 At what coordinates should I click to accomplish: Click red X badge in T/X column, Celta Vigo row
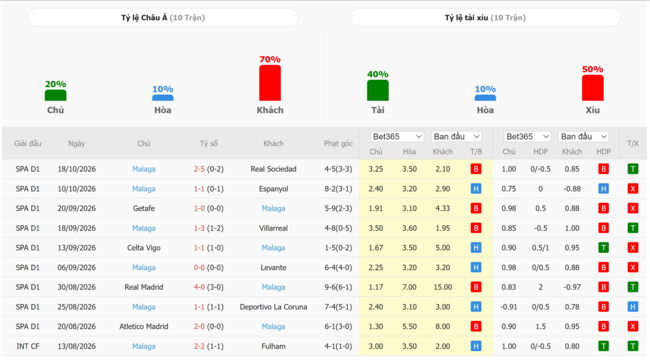tap(633, 248)
